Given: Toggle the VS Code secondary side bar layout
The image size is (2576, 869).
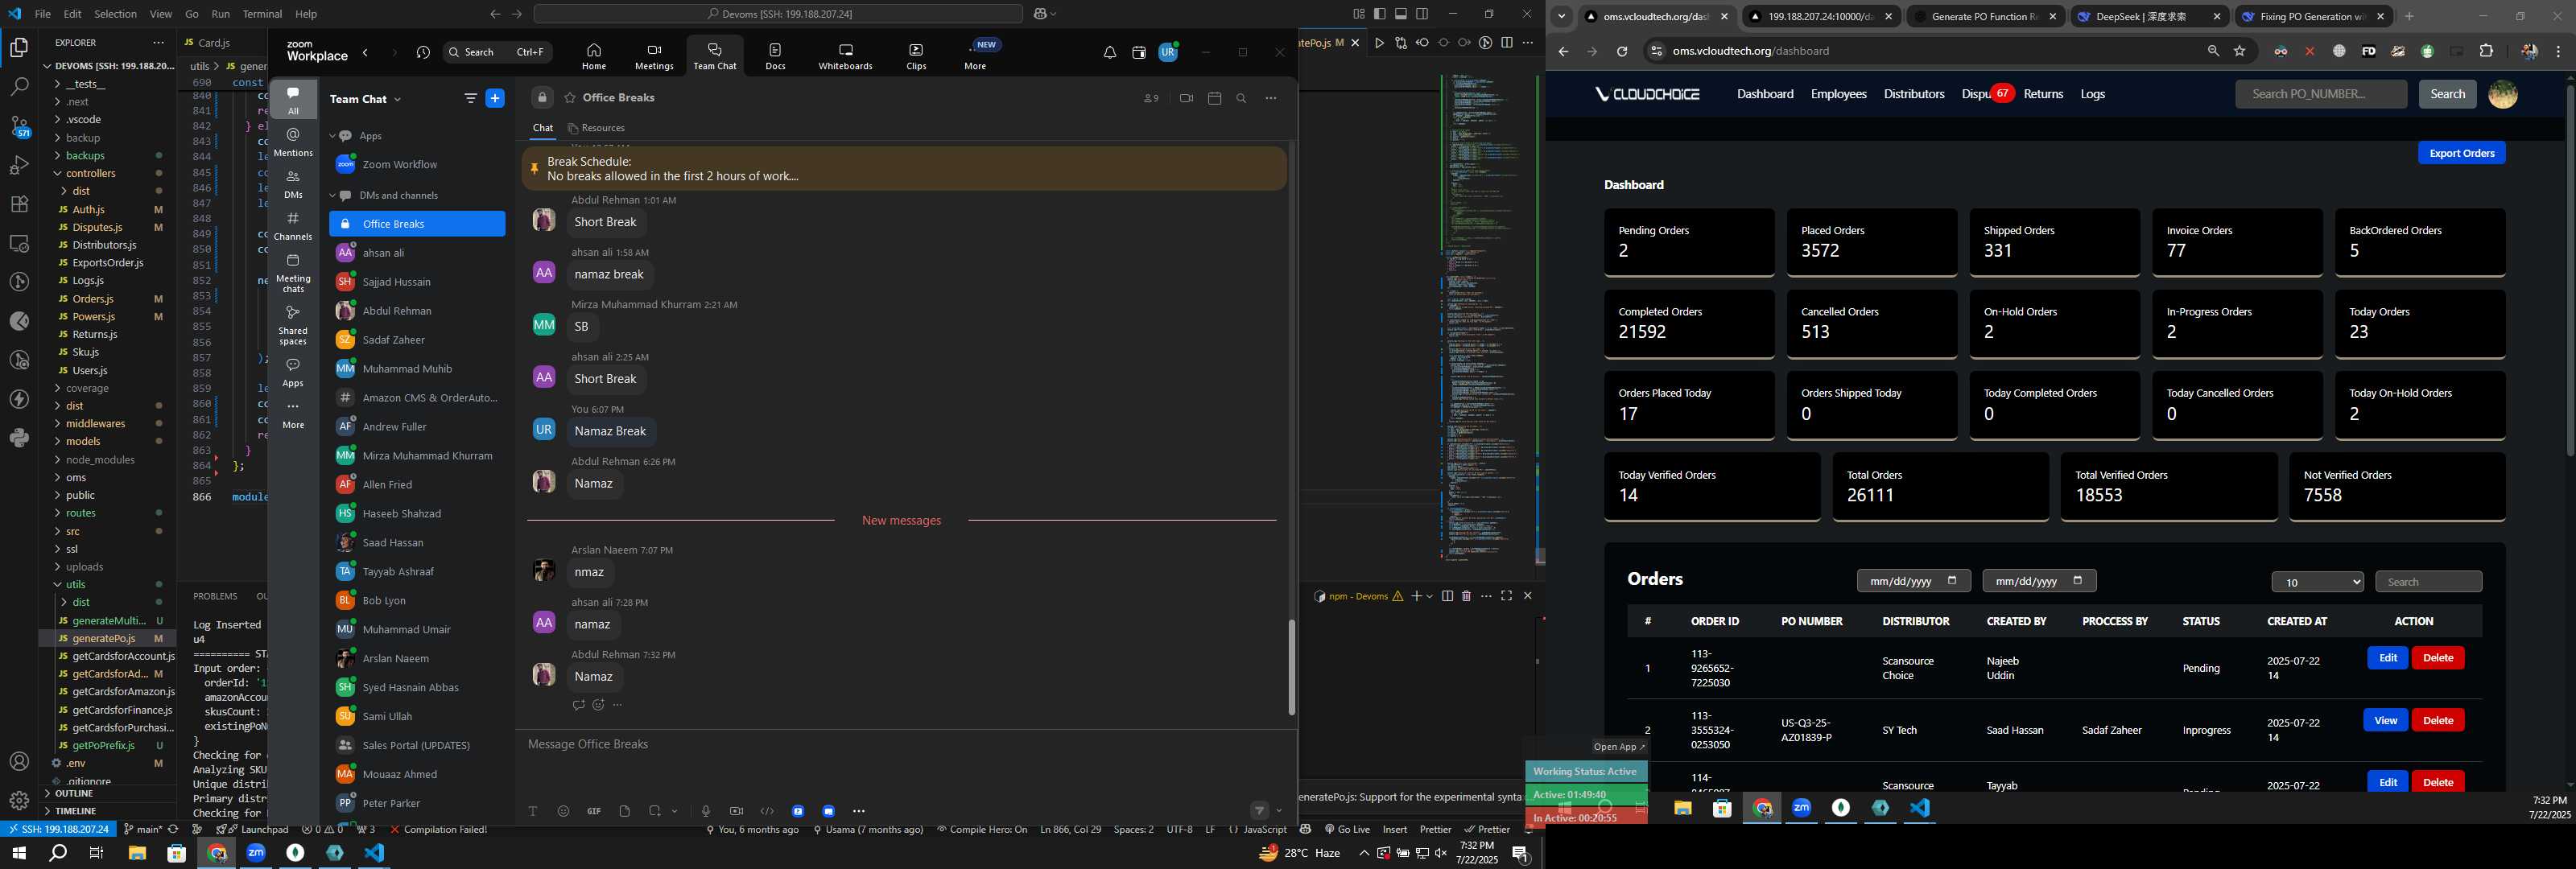Looking at the screenshot, I should coord(1422,14).
